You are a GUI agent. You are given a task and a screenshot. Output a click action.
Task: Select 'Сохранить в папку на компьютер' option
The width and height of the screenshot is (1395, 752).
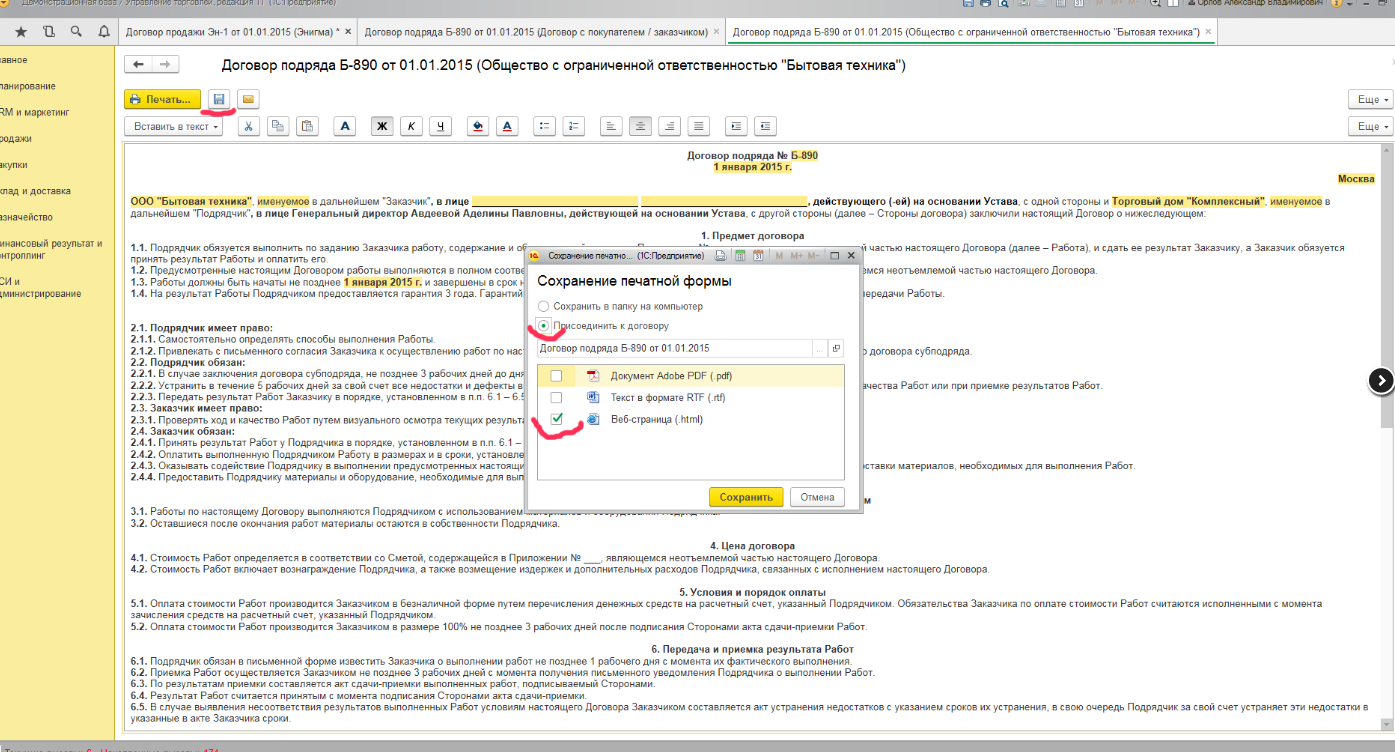pyautogui.click(x=620, y=306)
